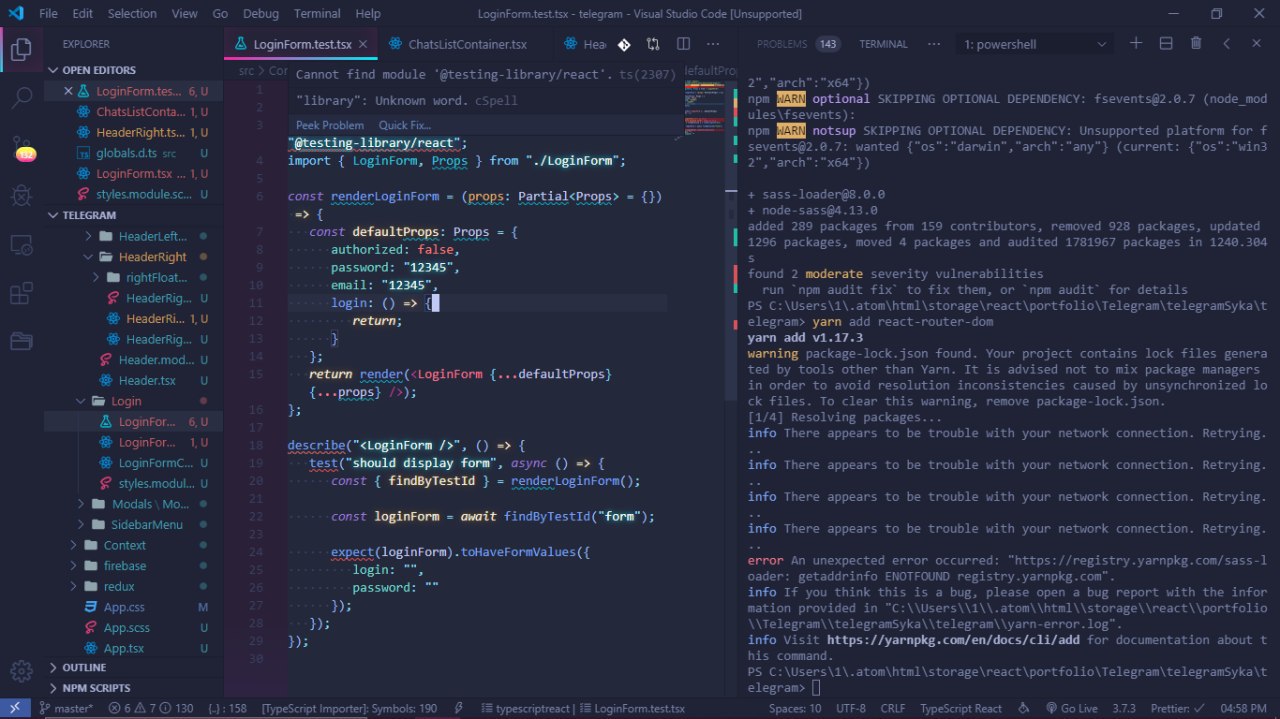Expand the redux folder
This screenshot has width=1280, height=719.
(133, 586)
